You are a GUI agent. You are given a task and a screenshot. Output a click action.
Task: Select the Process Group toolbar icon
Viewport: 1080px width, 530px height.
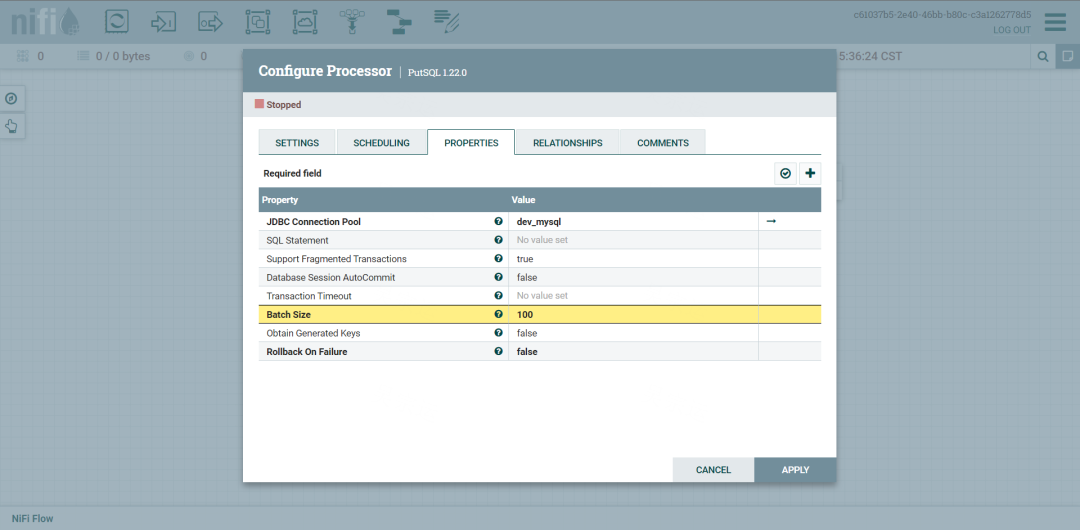258,22
